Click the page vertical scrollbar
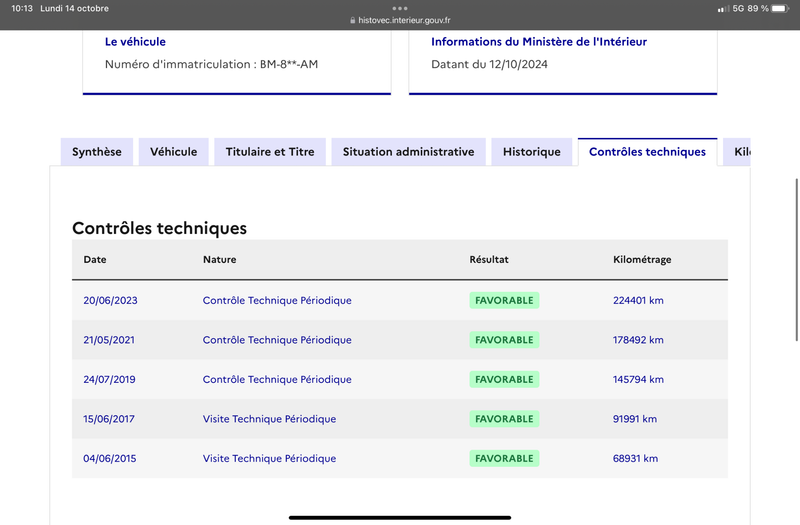 (796, 260)
